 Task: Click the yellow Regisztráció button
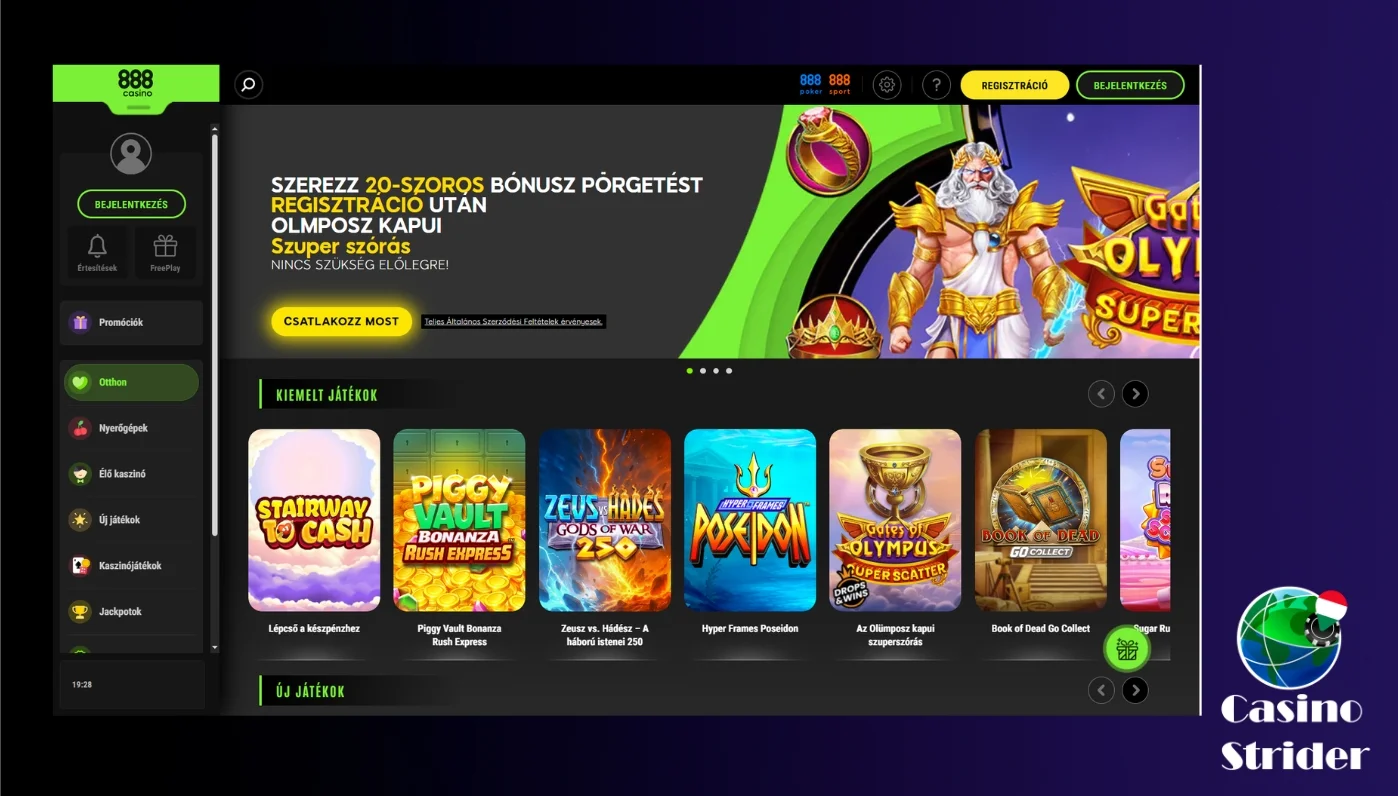point(1015,85)
